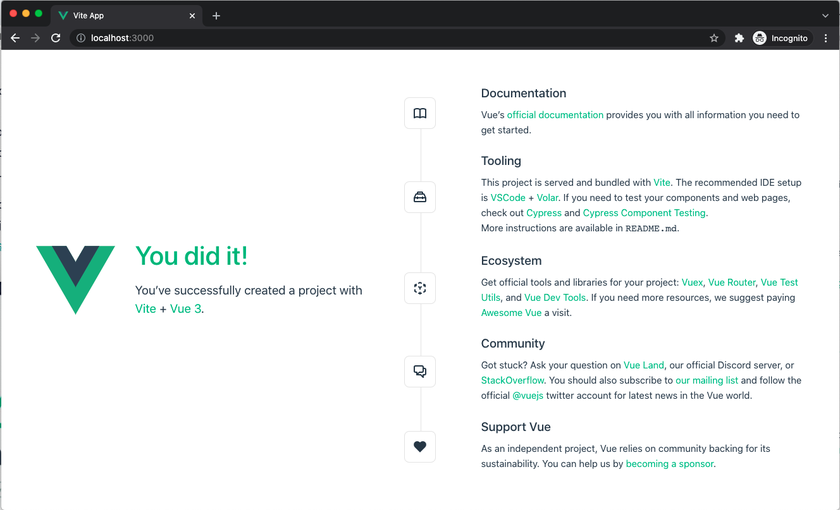This screenshot has width=840, height=510.
Task: Open the Awesome Vue link
Action: (511, 313)
